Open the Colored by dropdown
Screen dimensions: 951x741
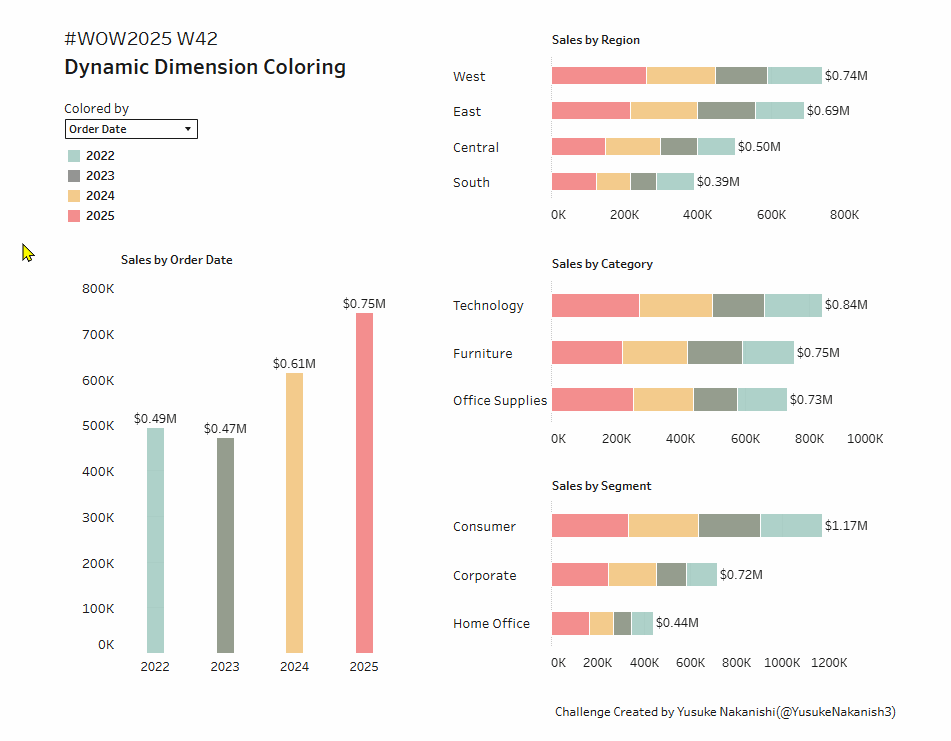coord(130,129)
